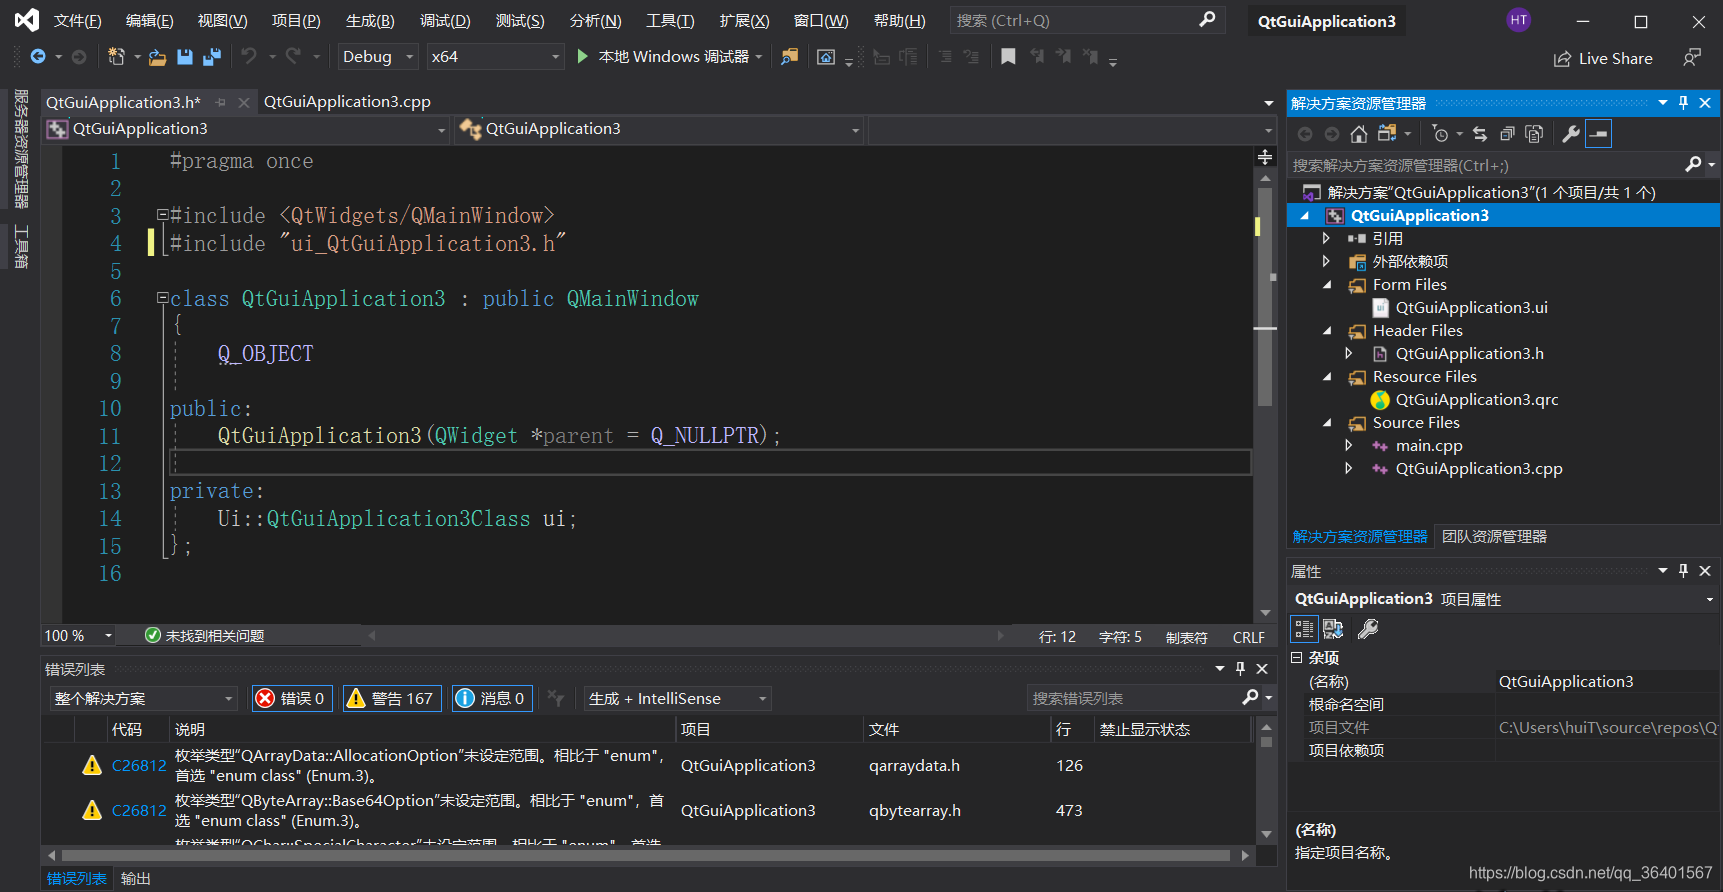Click the Find in Files icon

[x=790, y=57]
